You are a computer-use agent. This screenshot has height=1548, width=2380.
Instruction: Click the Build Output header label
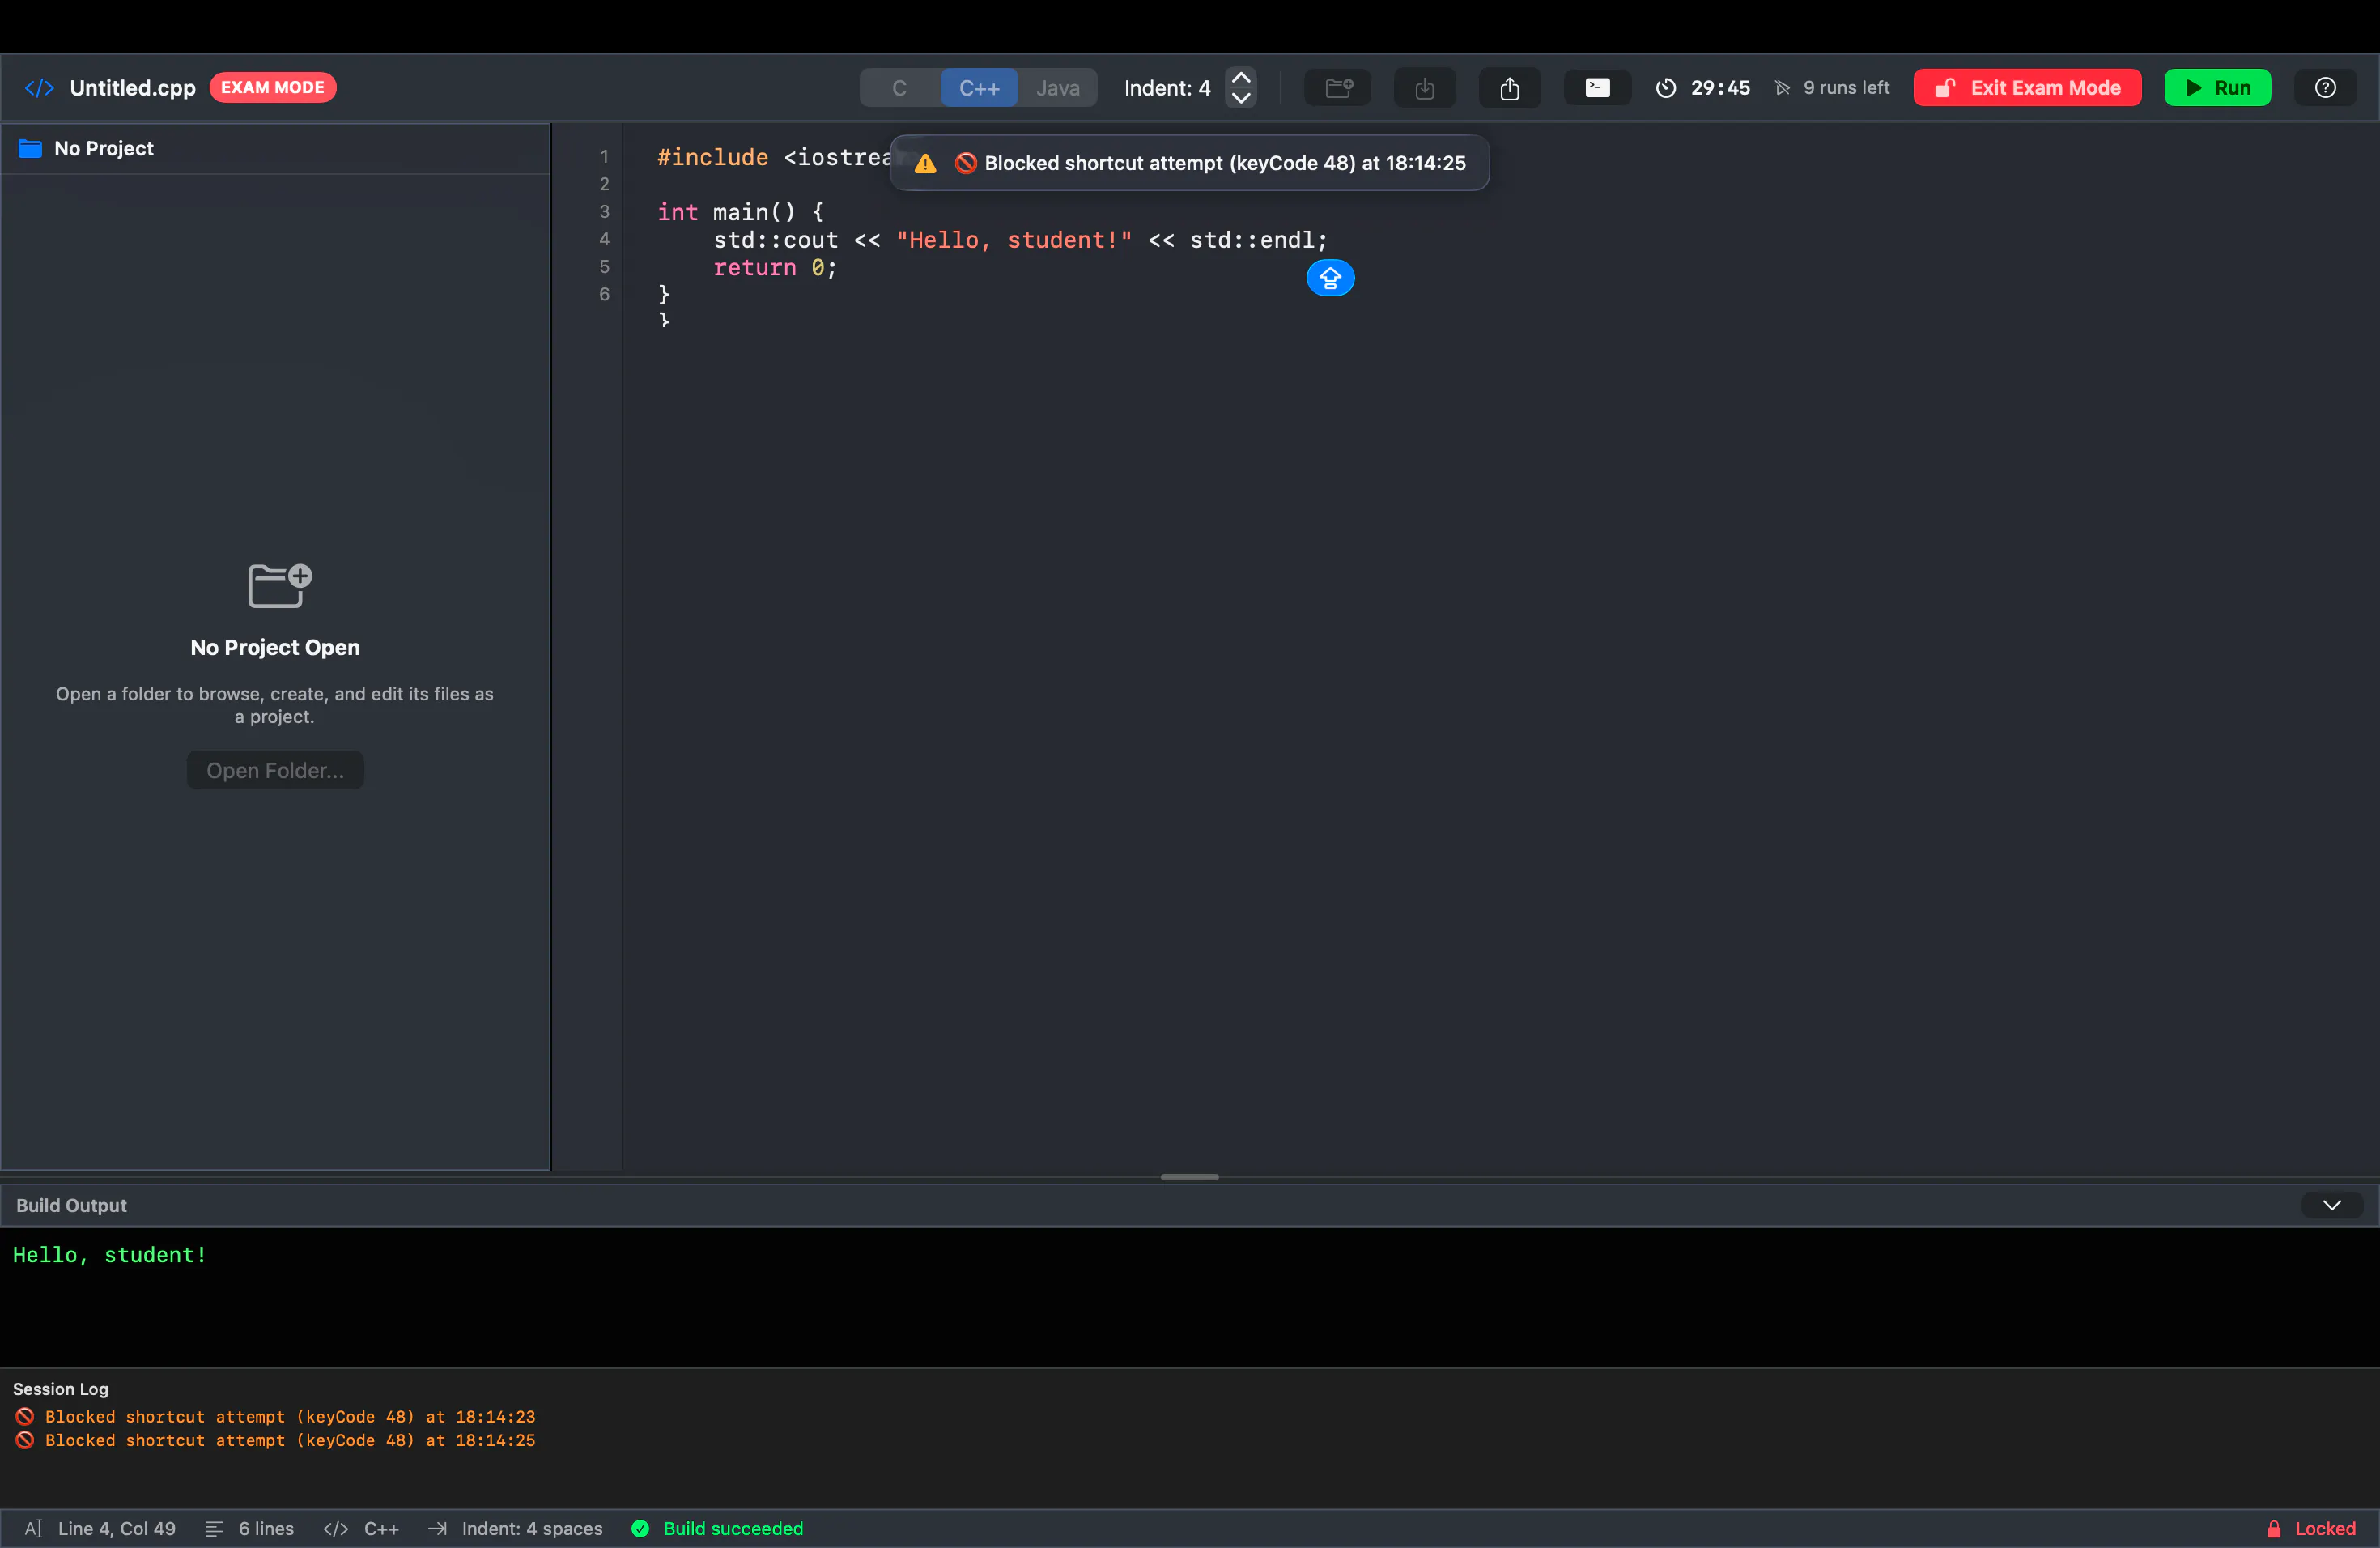[71, 1205]
